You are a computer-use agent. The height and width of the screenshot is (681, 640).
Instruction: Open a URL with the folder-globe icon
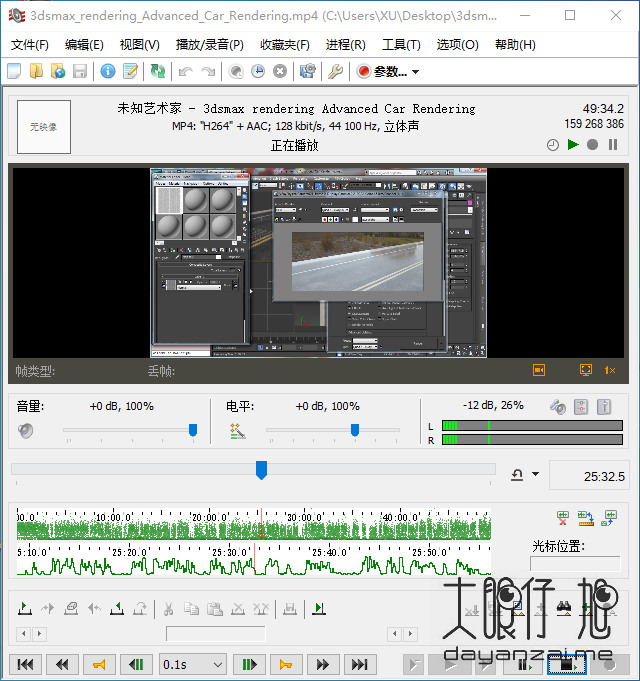[x=58, y=71]
